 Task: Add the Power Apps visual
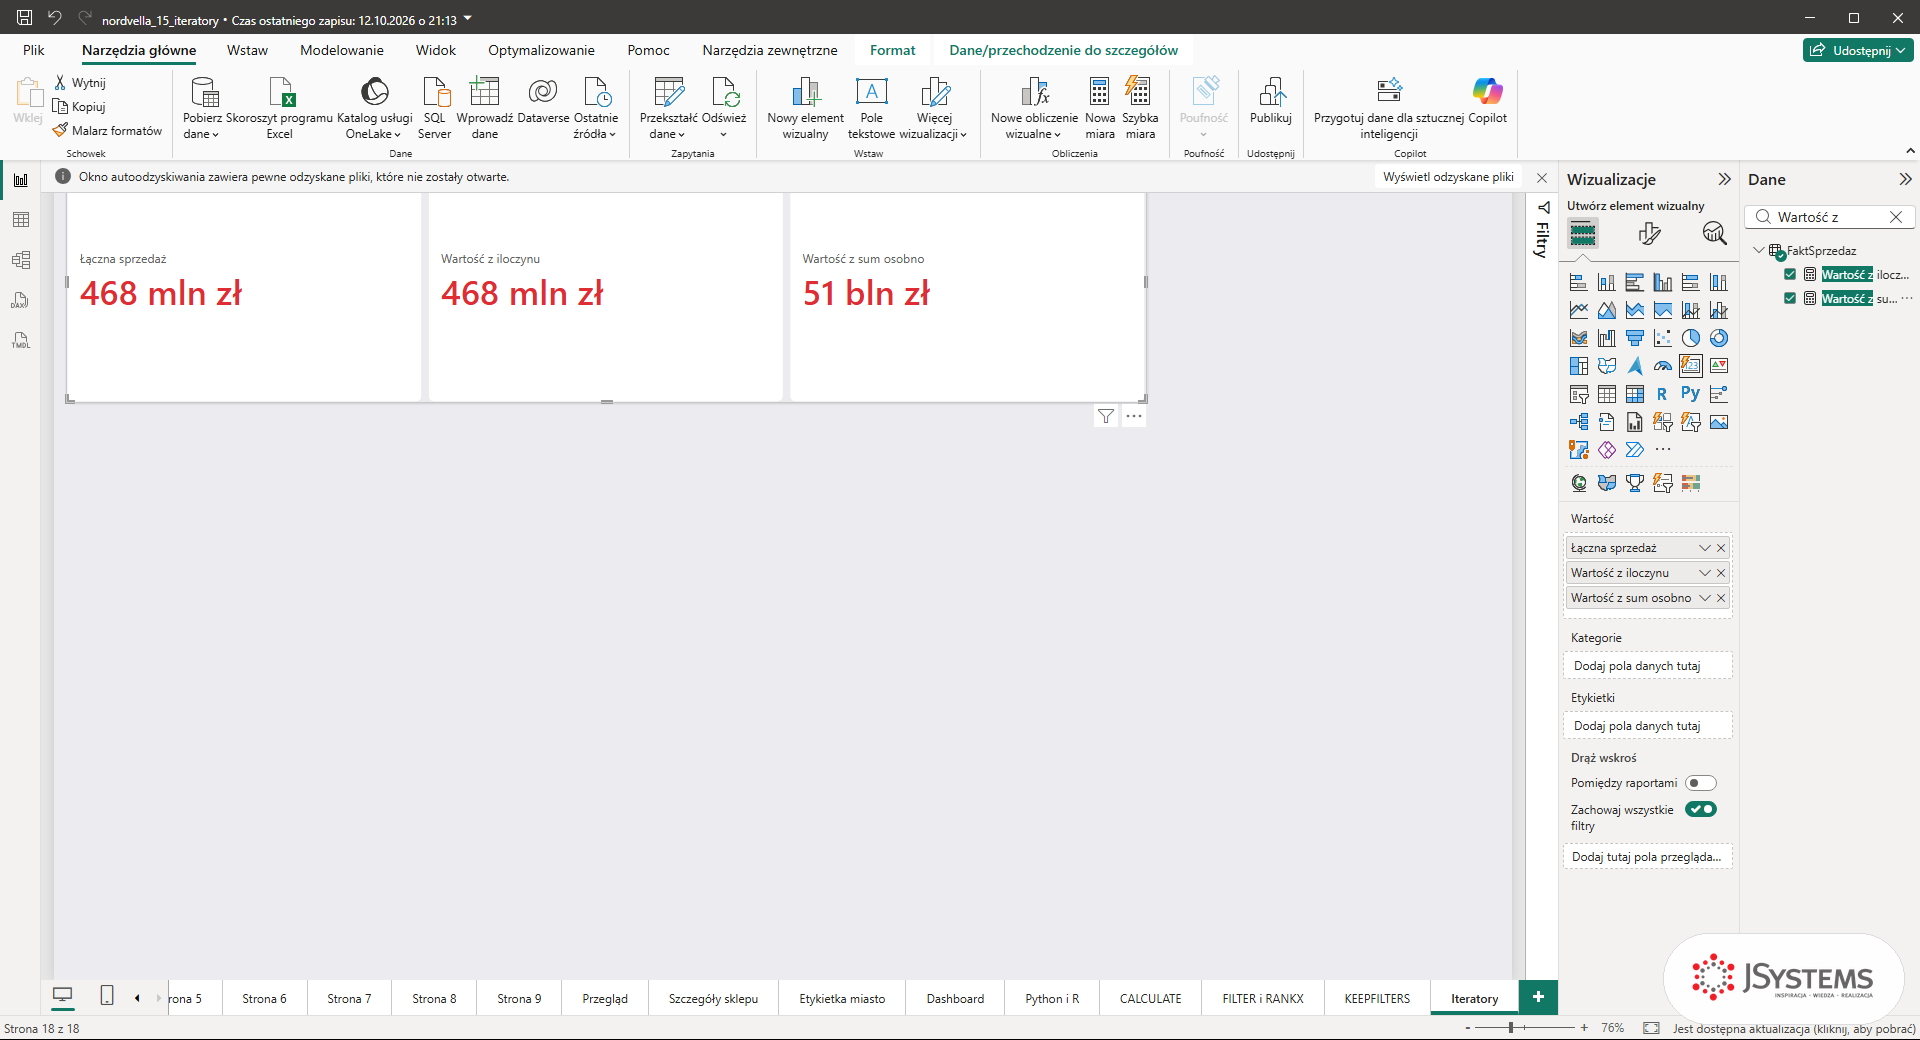[x=1606, y=450]
